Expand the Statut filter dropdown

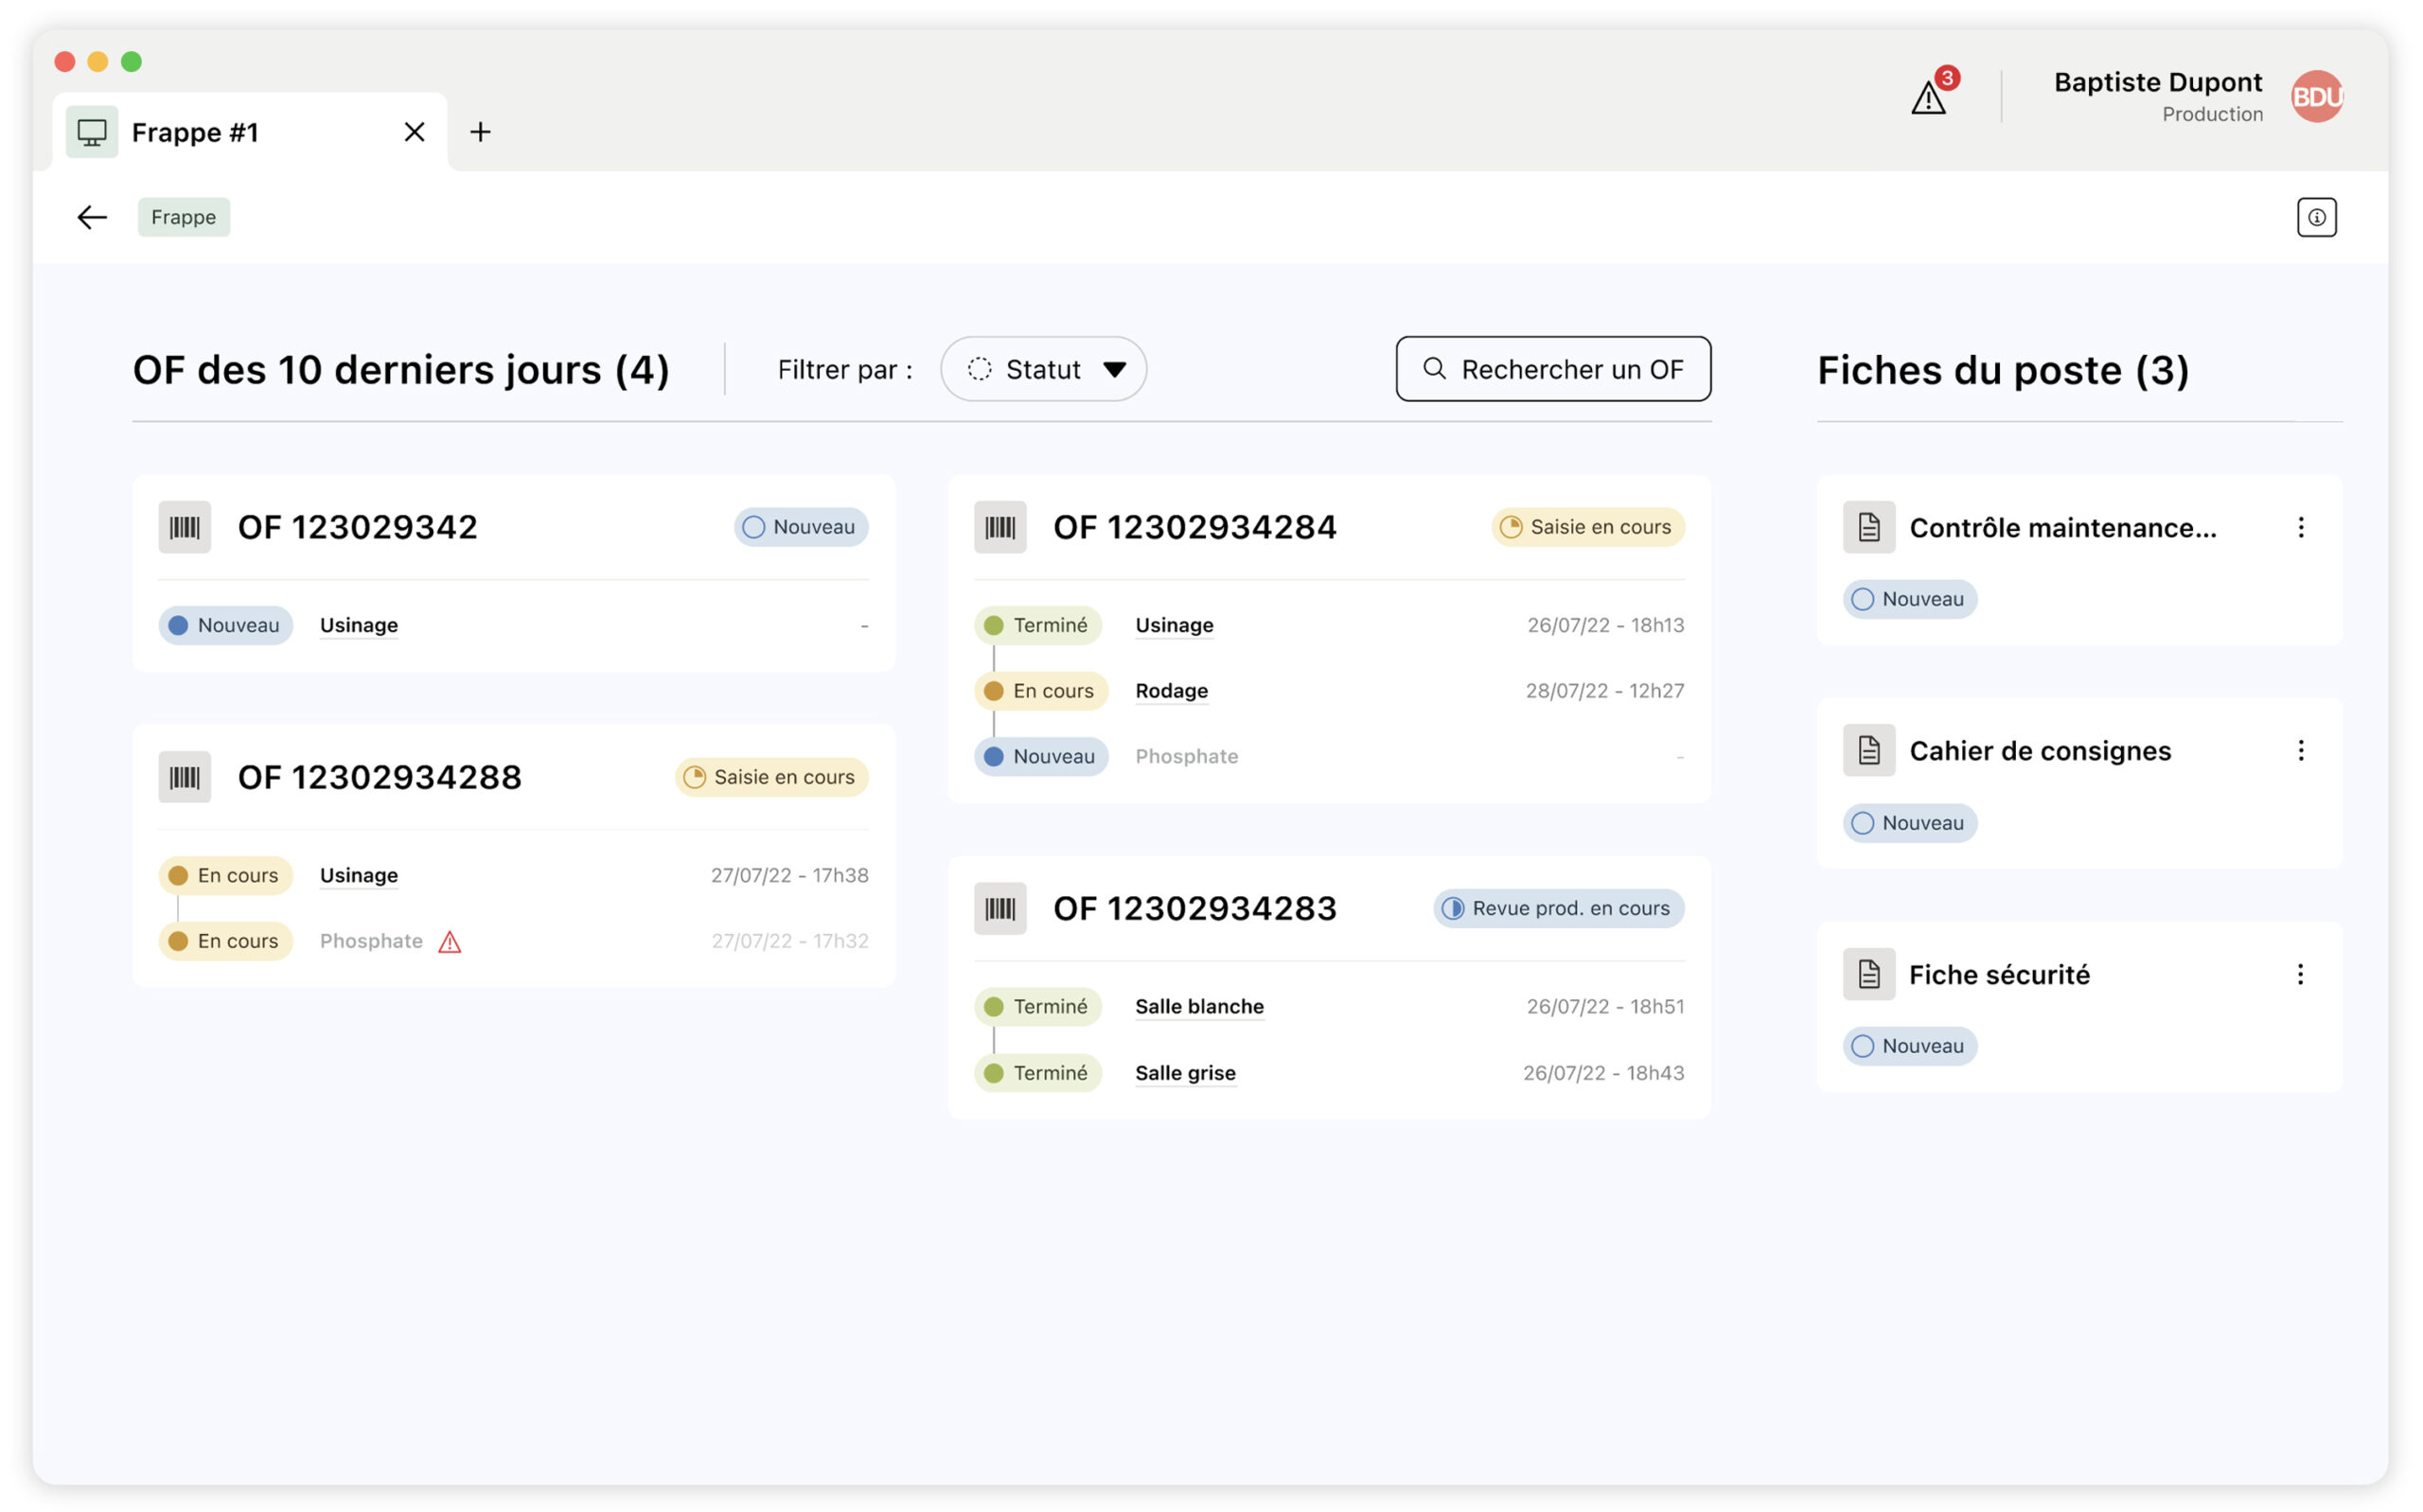1043,369
